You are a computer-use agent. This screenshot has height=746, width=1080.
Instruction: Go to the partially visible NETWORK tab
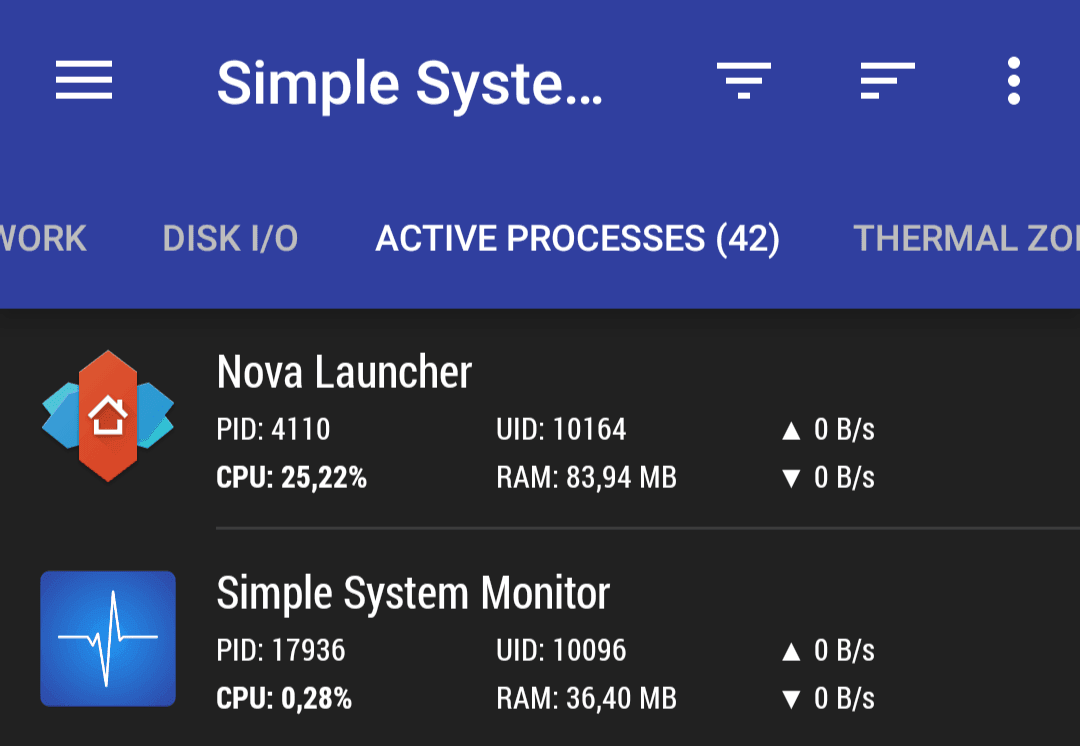click(43, 238)
